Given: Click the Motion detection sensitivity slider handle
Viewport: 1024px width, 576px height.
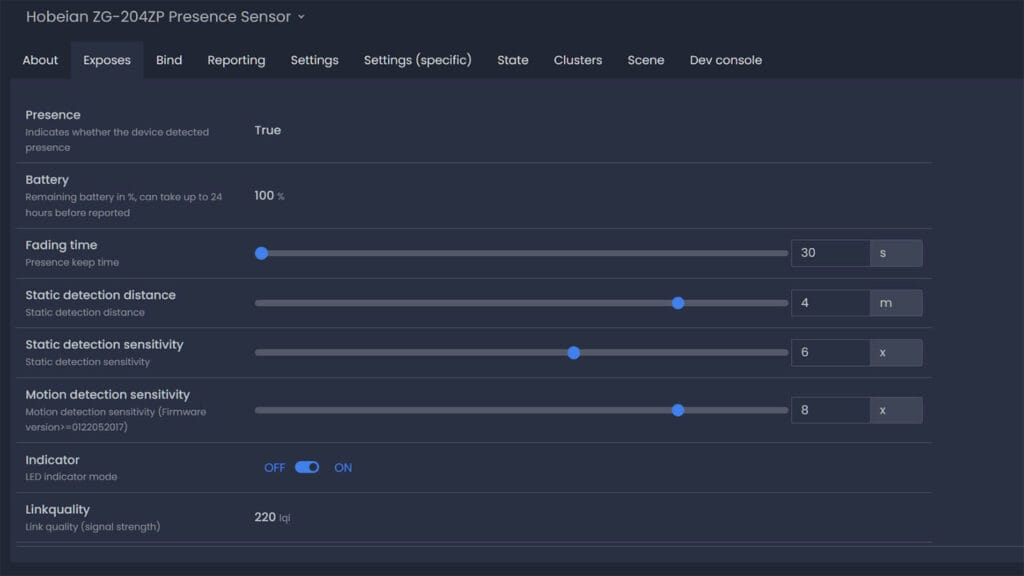Looking at the screenshot, I should [678, 409].
